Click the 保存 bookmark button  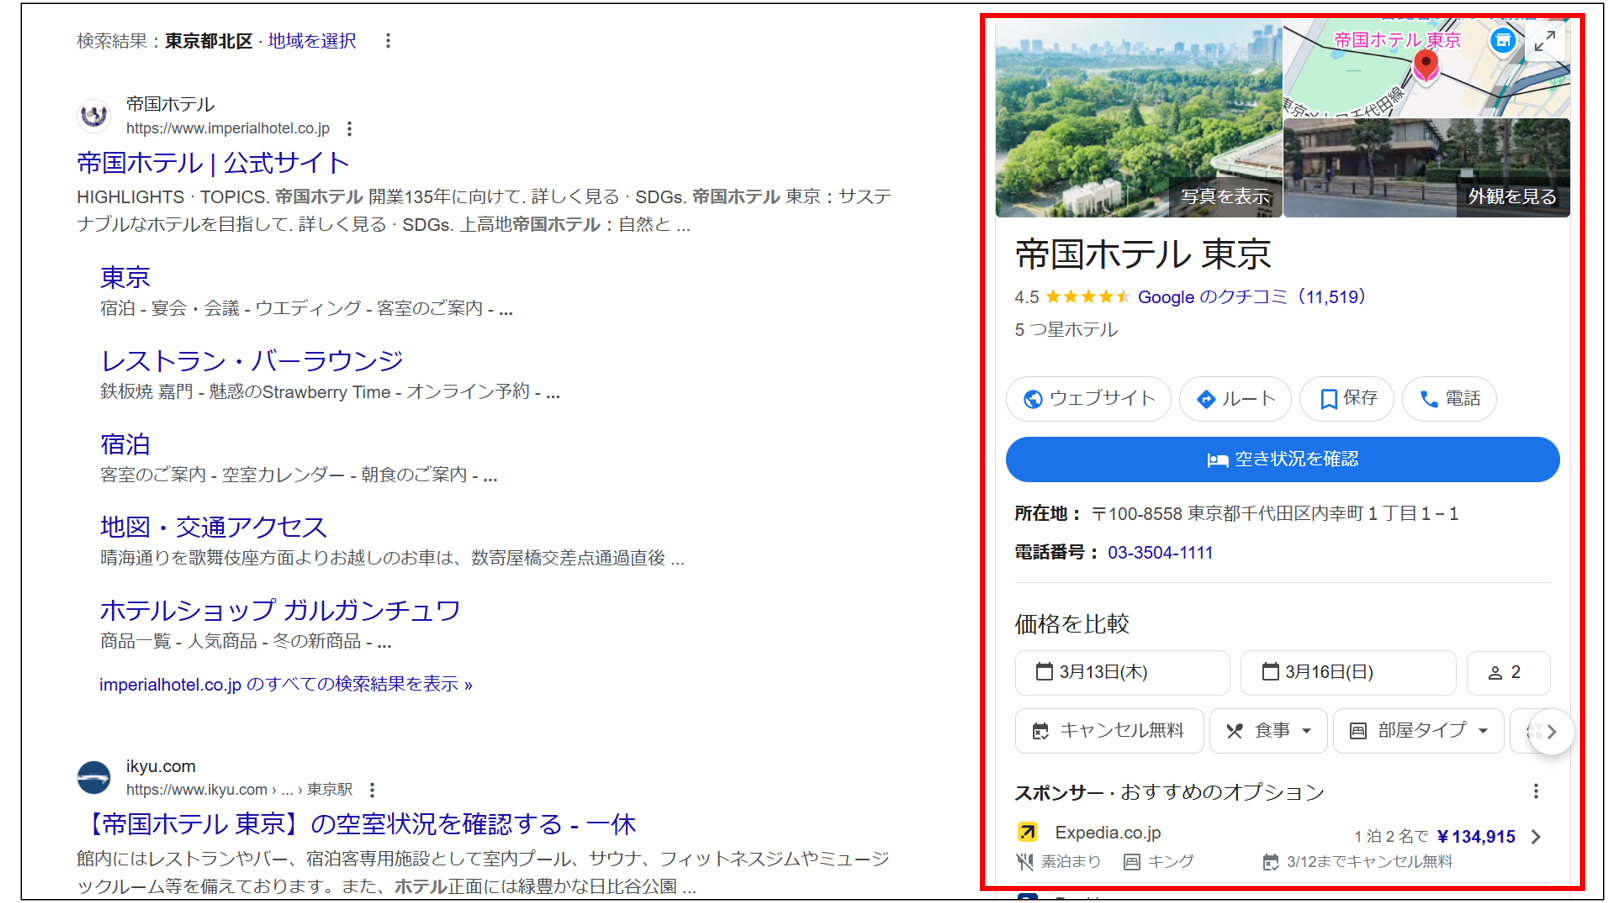[x=1347, y=399]
